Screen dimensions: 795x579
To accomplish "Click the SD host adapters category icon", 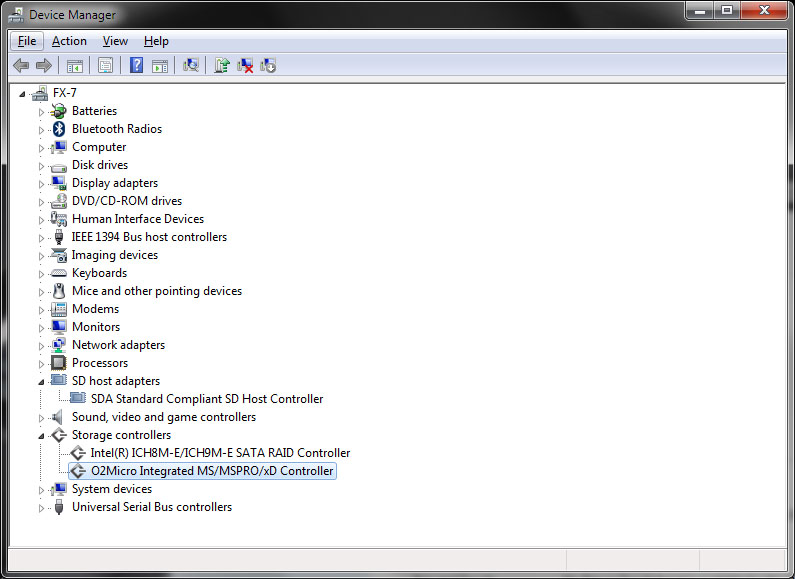I will pyautogui.click(x=59, y=380).
